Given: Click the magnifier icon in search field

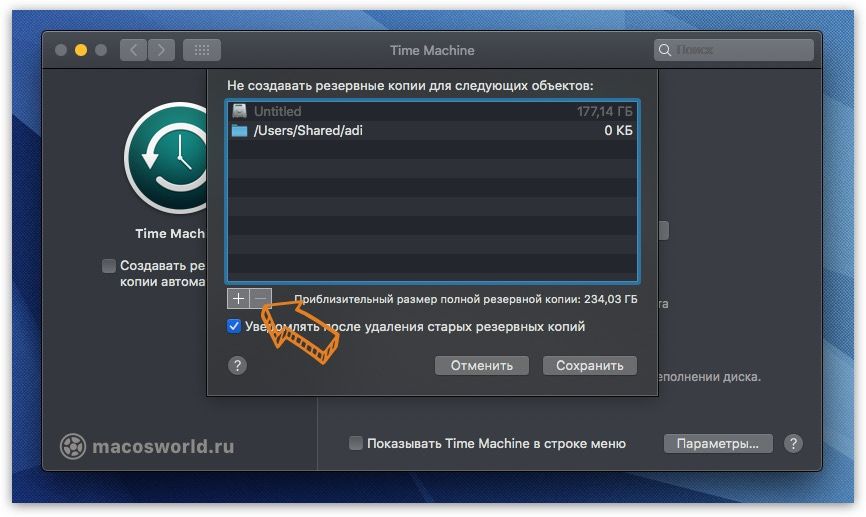Looking at the screenshot, I should click(664, 50).
